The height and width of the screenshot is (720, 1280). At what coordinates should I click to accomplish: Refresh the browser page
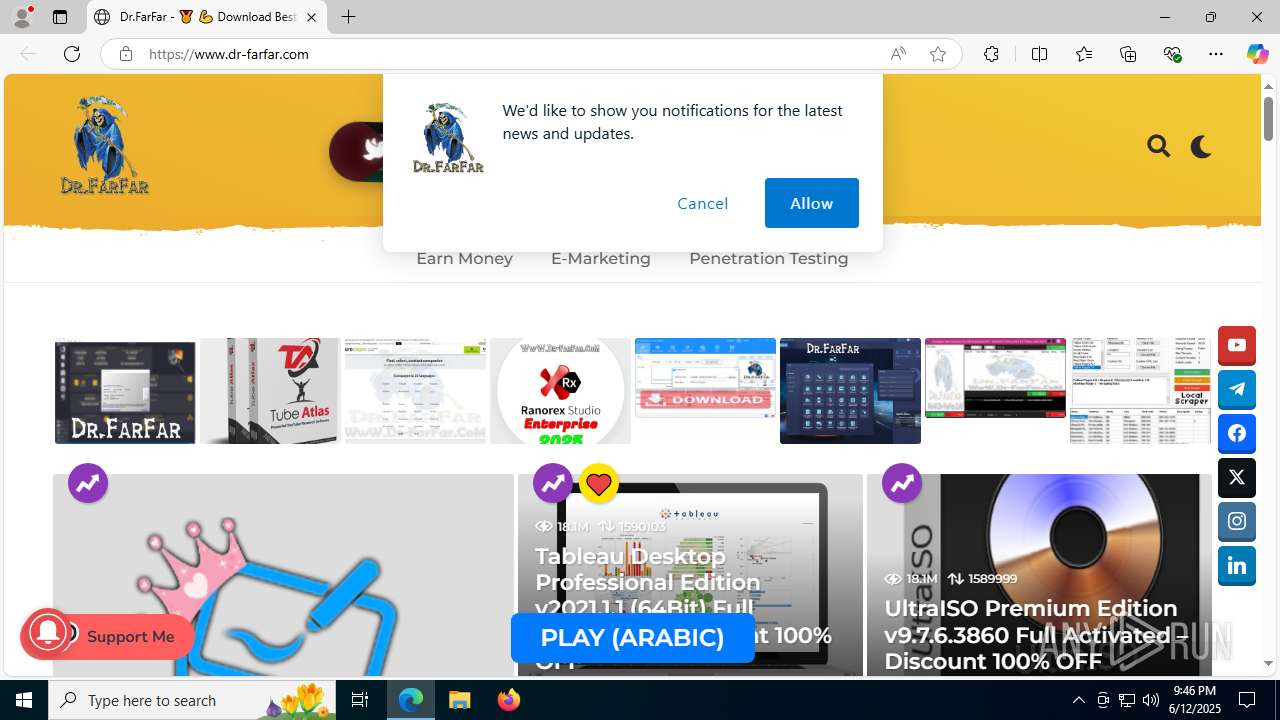(x=72, y=54)
